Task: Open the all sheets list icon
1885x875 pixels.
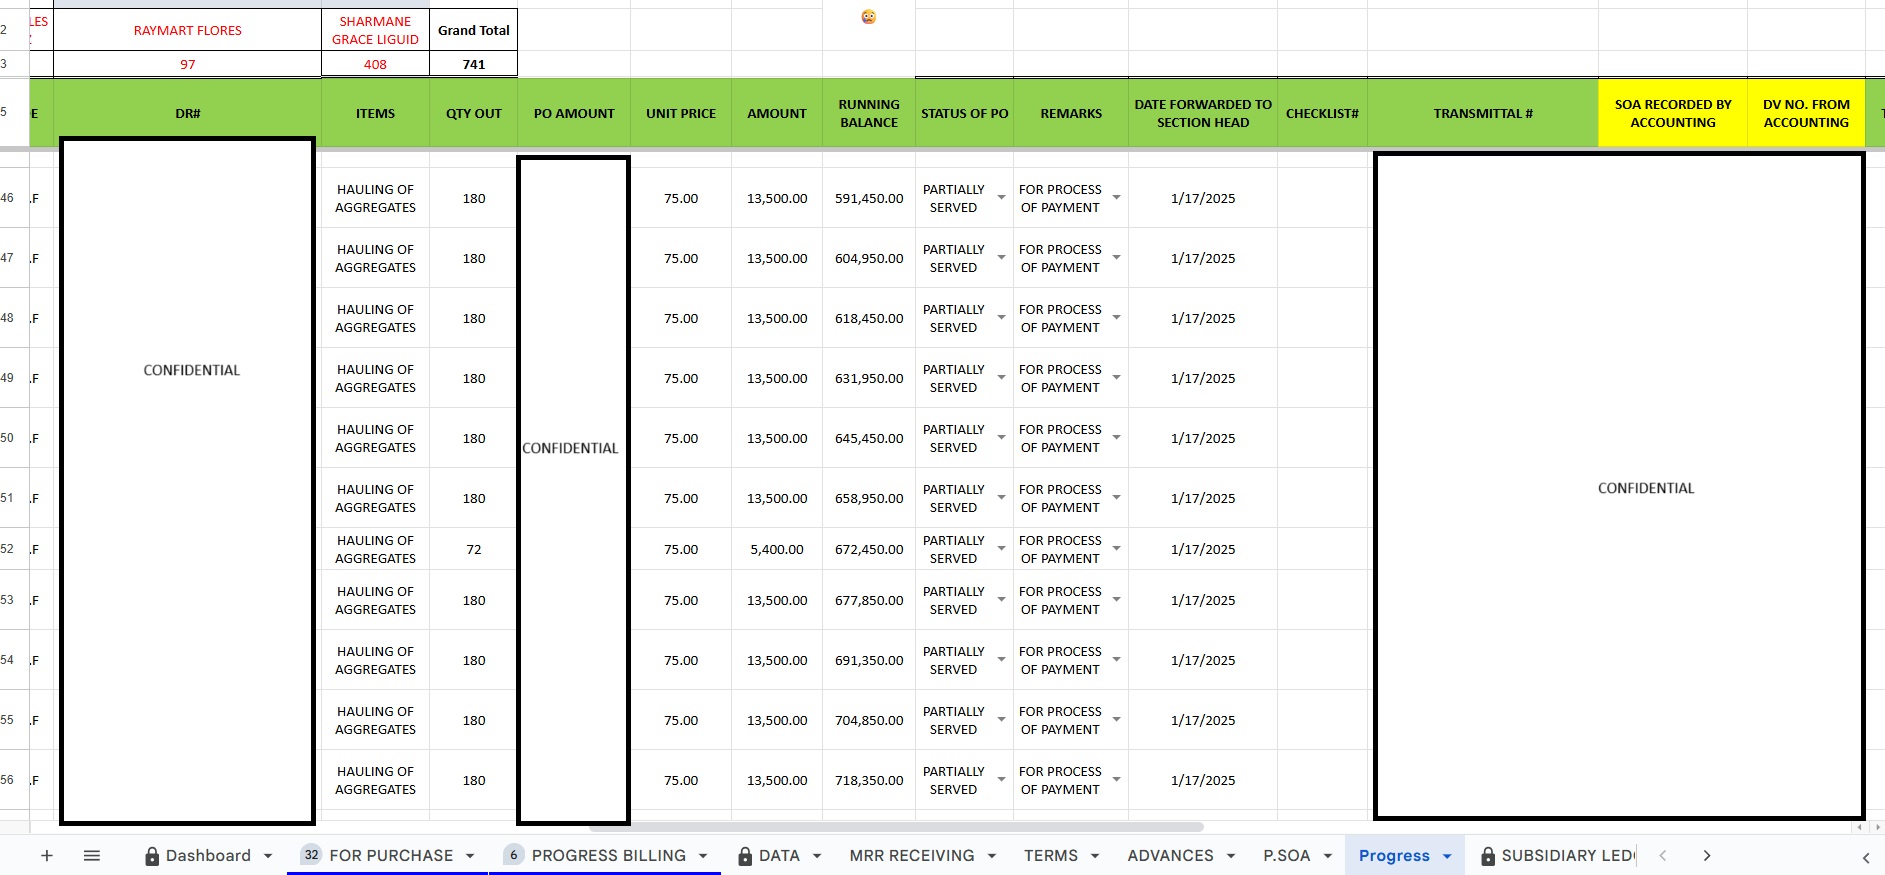Action: click(92, 855)
